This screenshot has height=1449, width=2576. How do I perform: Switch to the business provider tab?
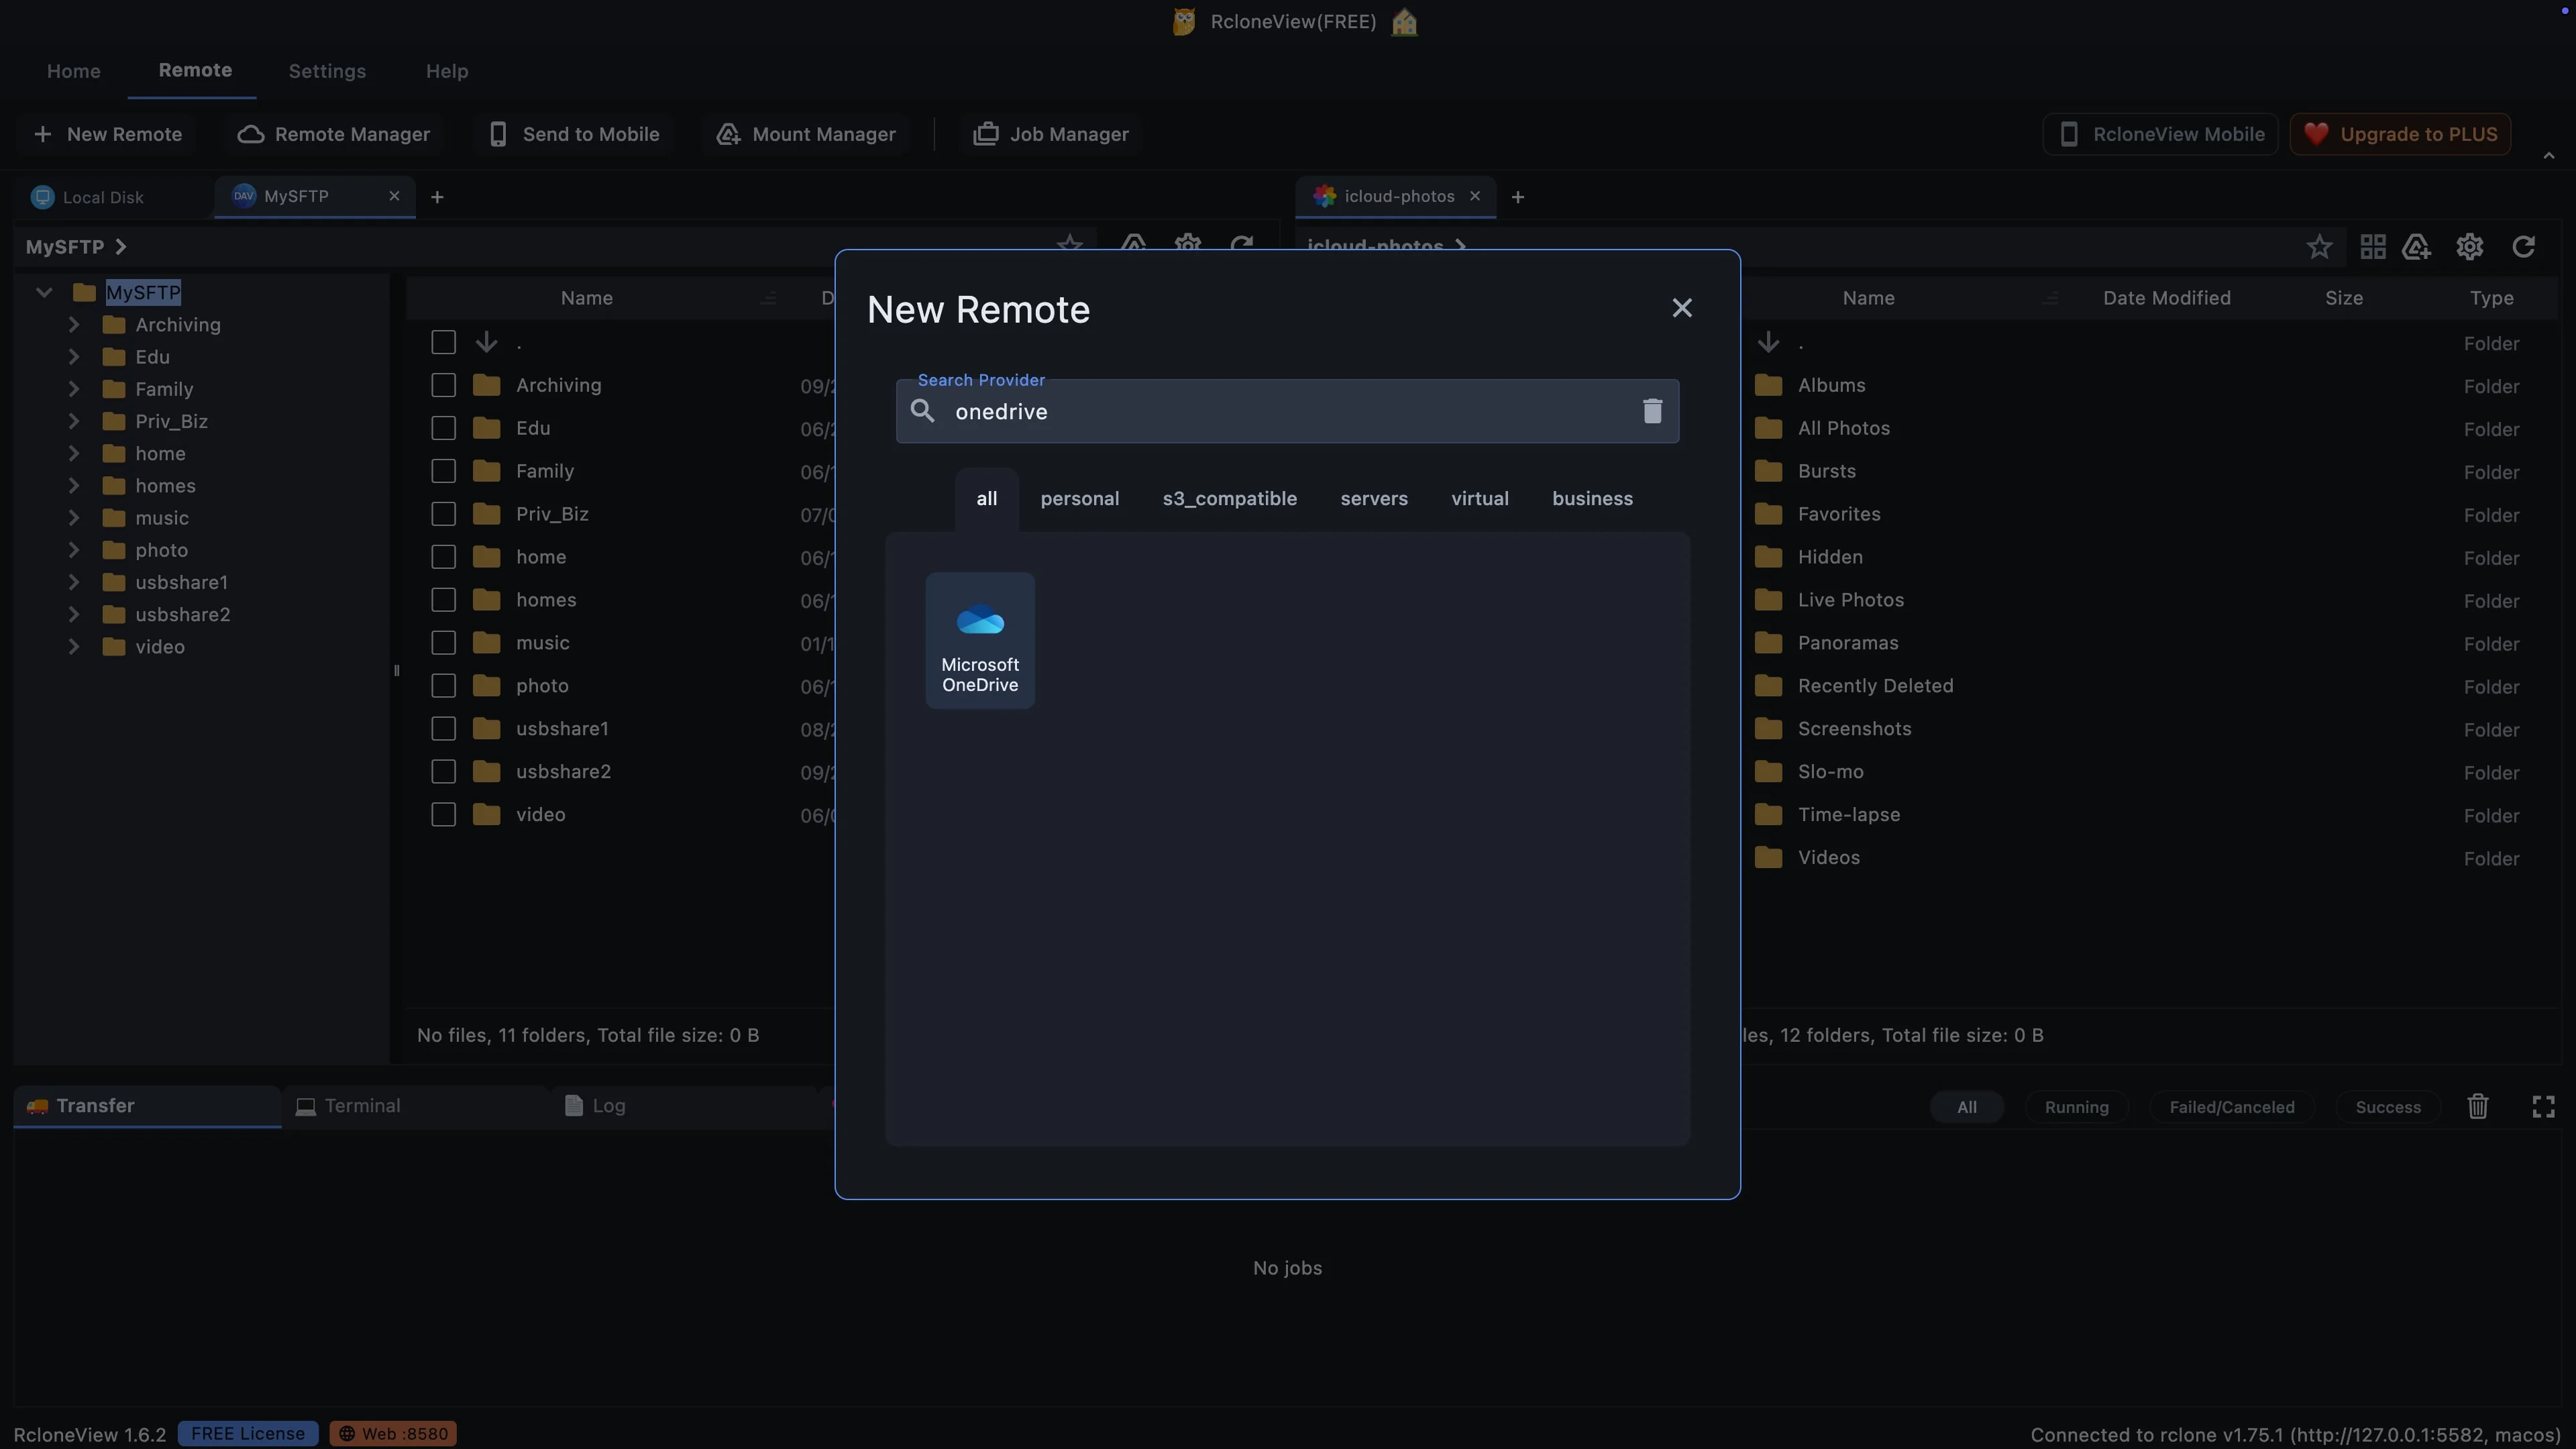coord(1592,499)
